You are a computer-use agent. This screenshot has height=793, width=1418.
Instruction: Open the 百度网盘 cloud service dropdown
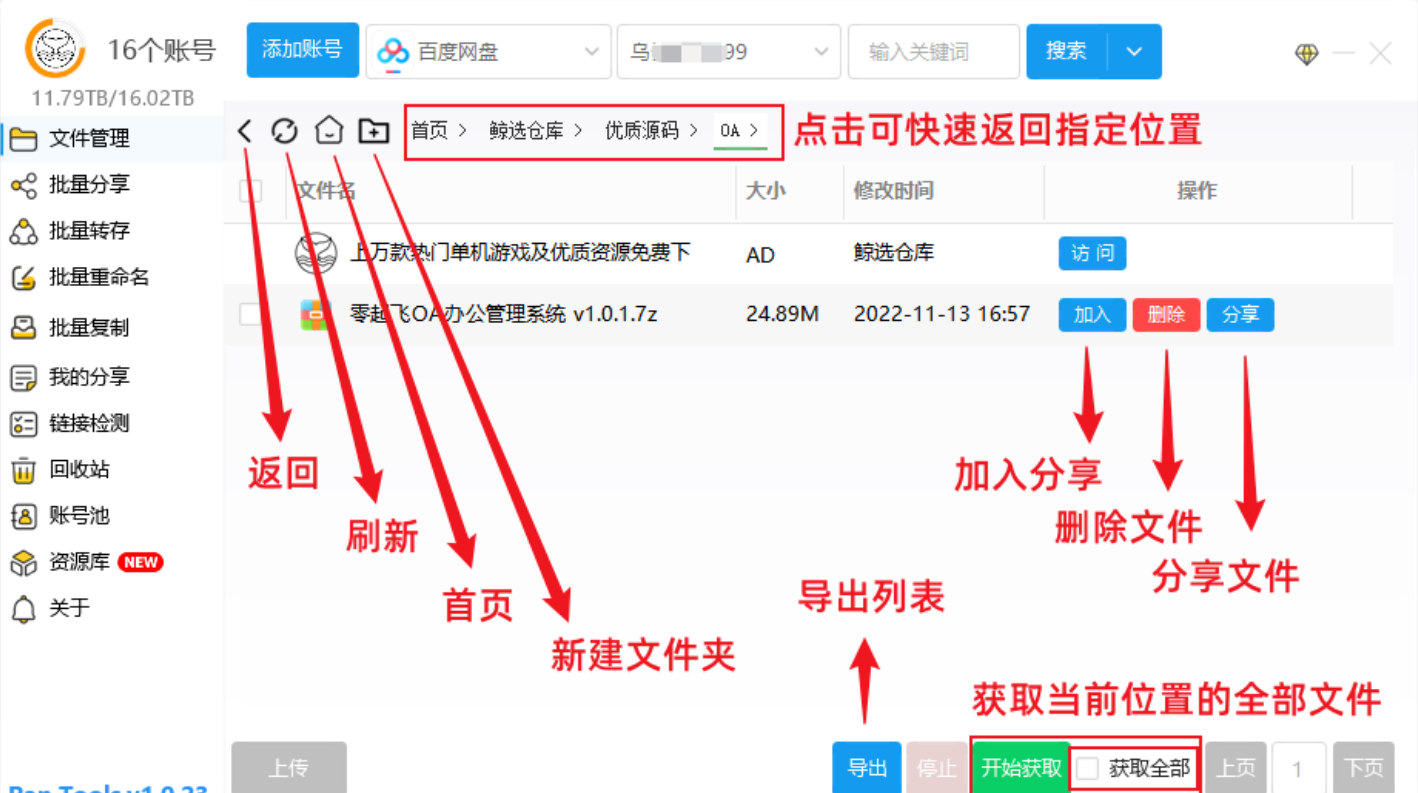[489, 50]
